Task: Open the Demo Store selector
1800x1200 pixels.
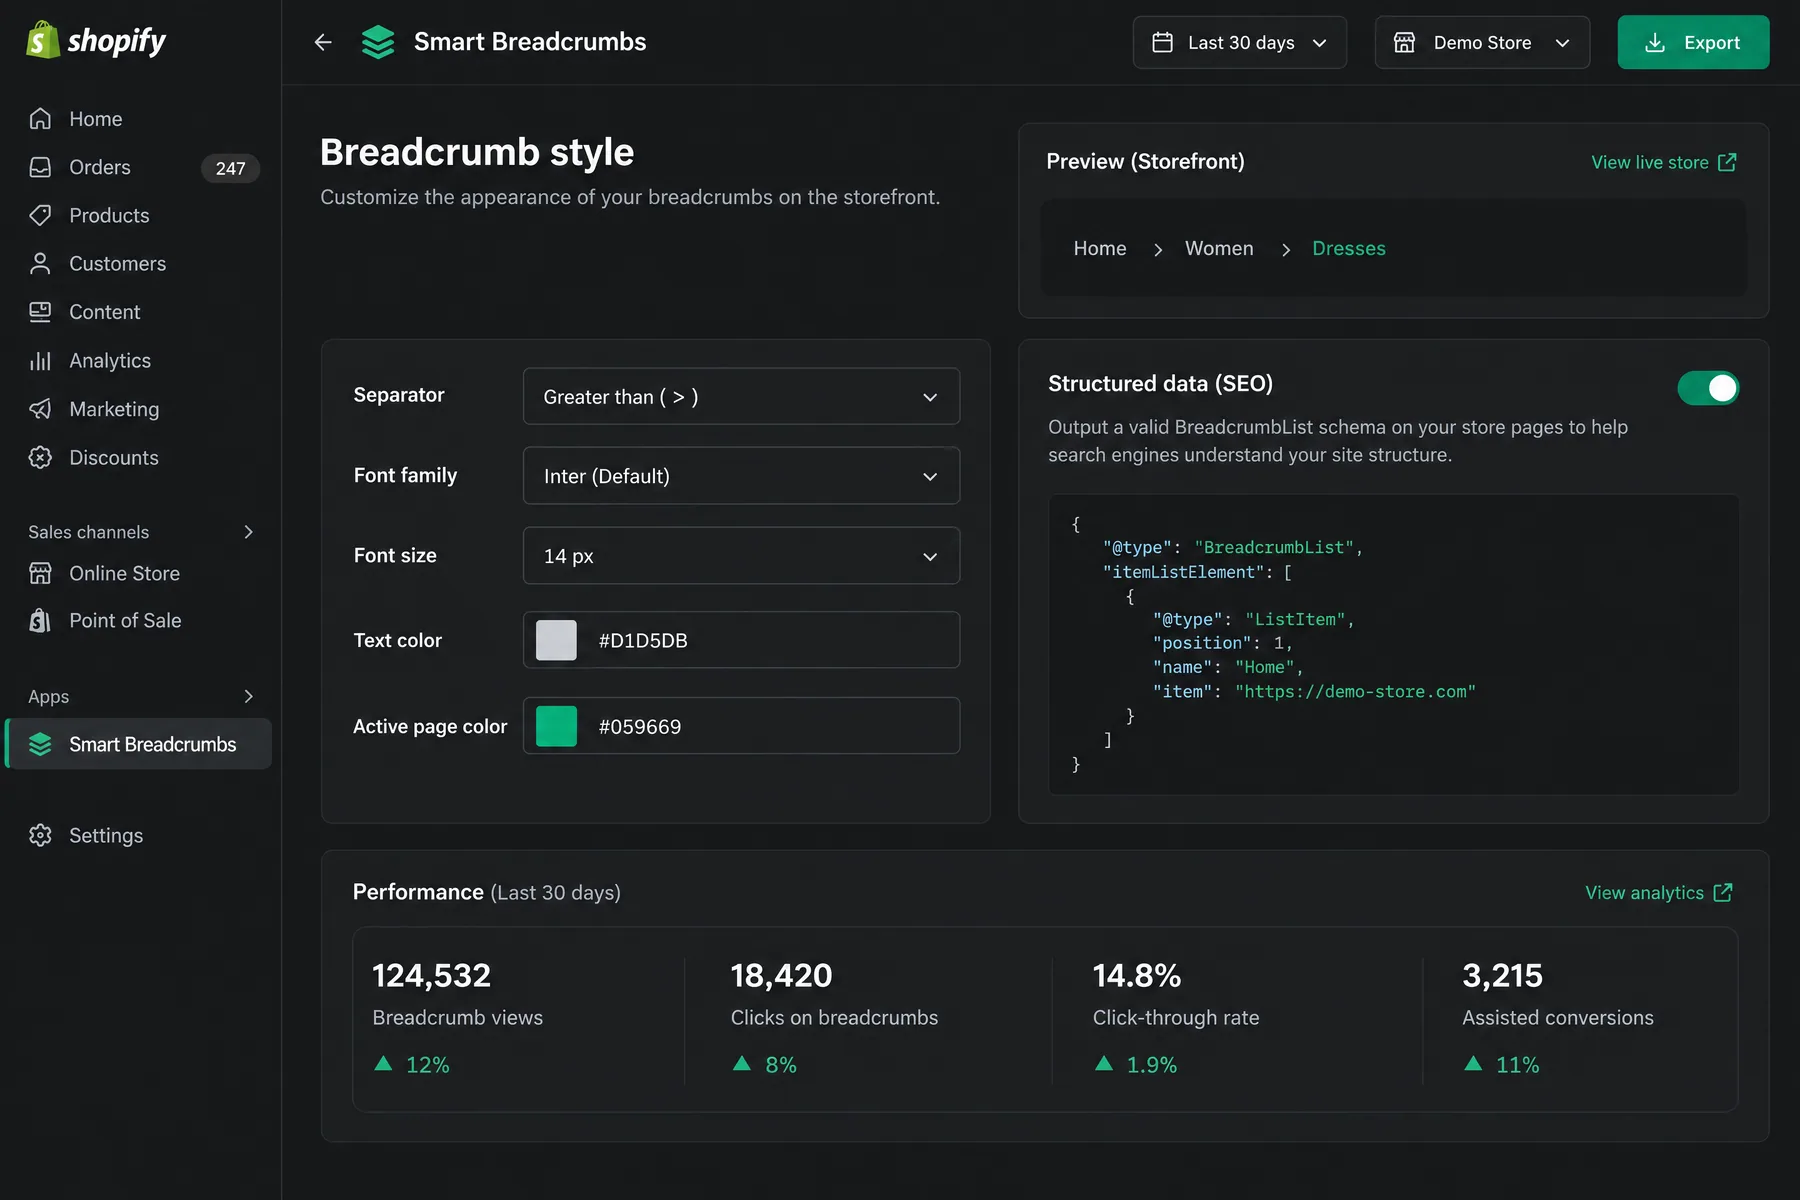Action: 1482,42
